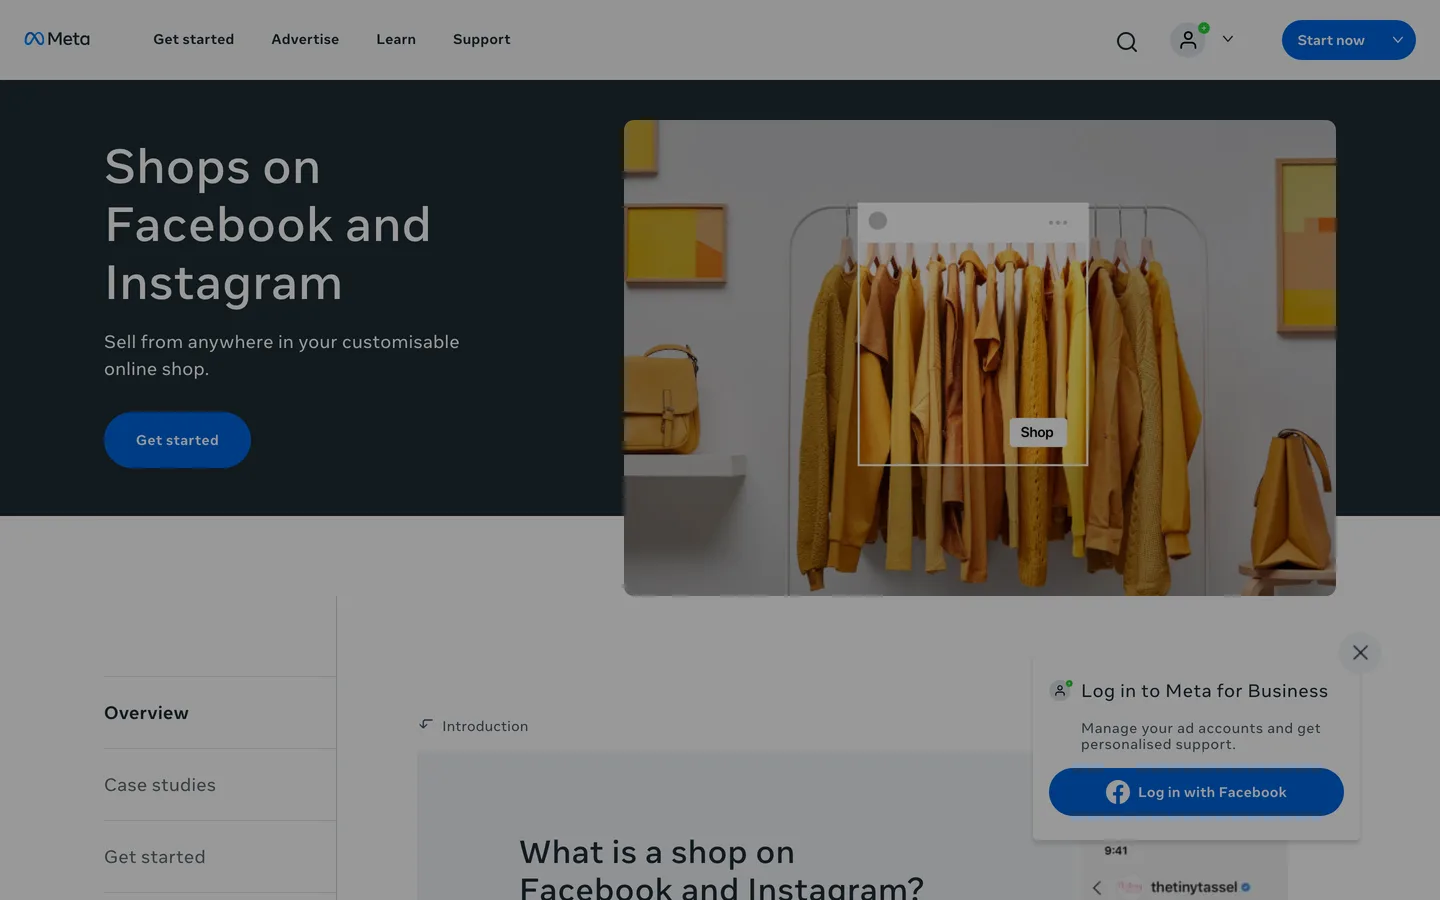Click thetinytassel profile name

click(1194, 887)
